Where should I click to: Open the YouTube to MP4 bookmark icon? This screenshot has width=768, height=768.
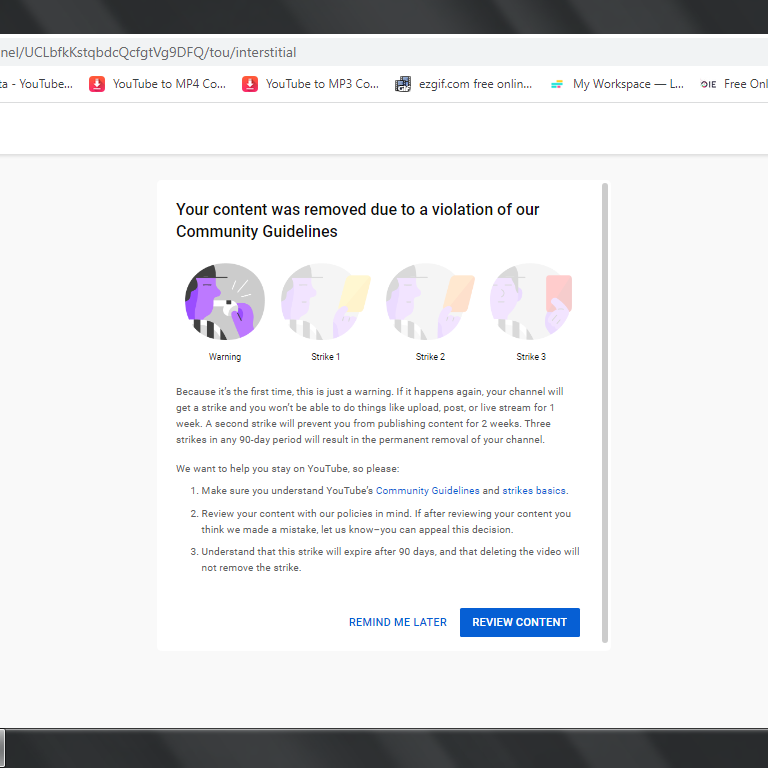[97, 84]
